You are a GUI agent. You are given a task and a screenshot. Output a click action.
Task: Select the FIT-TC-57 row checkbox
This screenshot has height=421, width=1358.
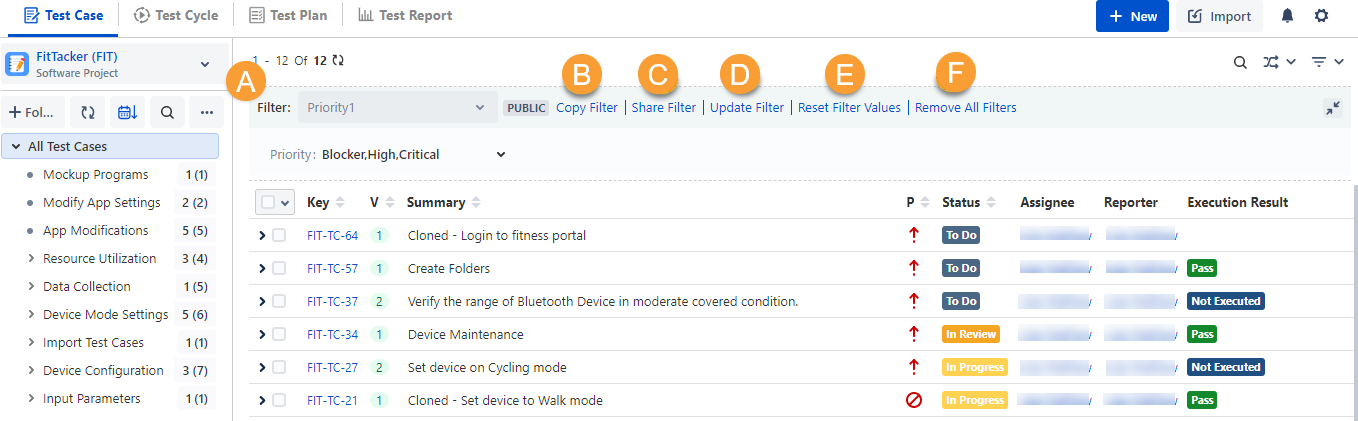(279, 268)
